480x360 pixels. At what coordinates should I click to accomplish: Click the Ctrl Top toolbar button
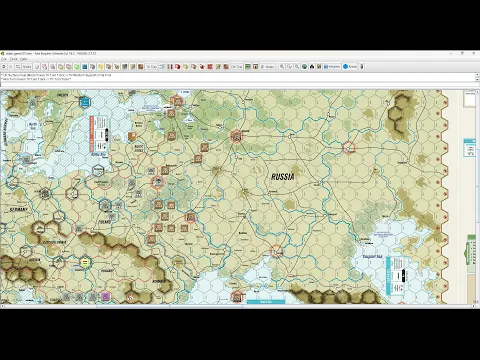(x=236, y=67)
